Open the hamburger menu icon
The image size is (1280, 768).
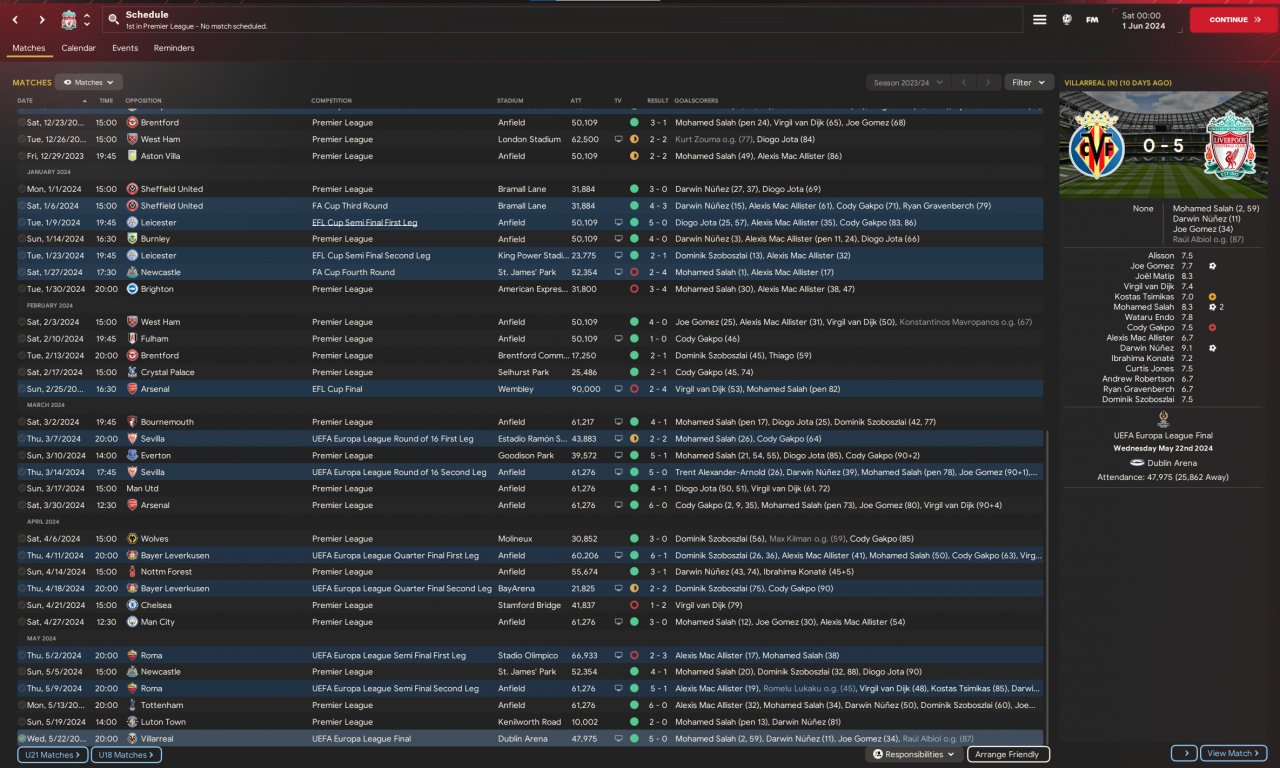point(1040,20)
